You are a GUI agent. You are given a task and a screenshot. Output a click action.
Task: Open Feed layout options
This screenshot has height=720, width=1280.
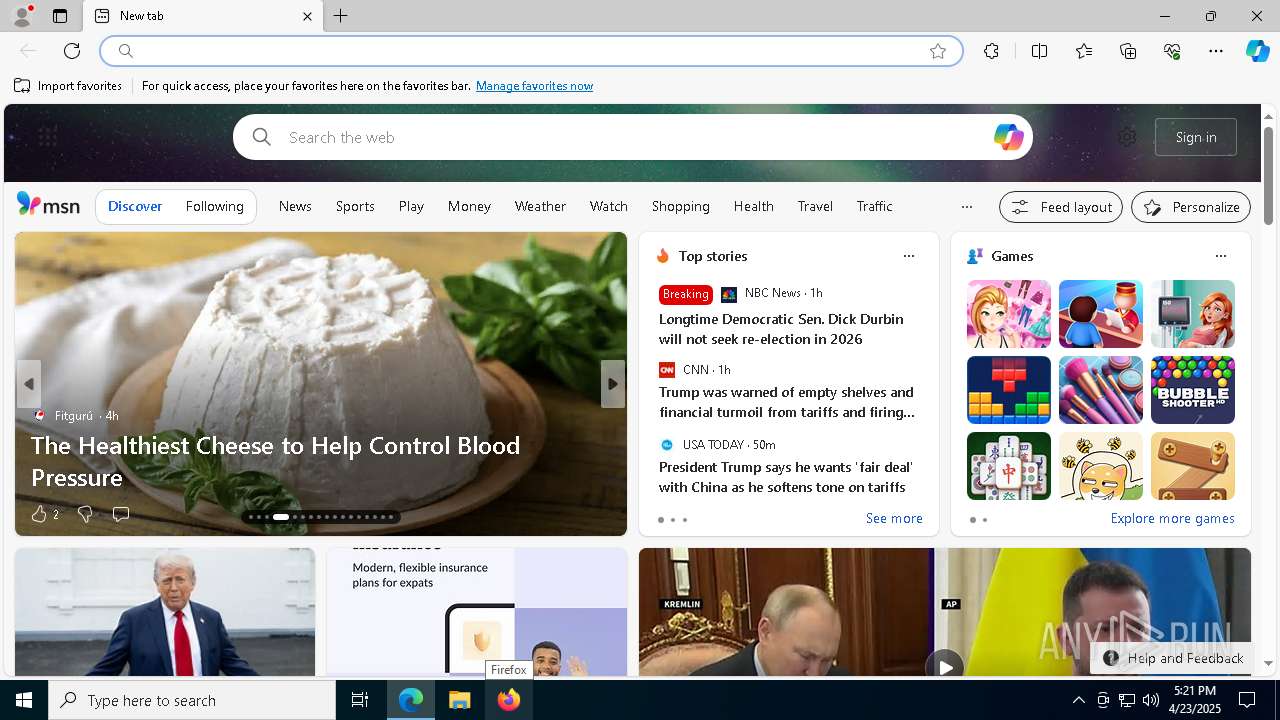(1061, 207)
